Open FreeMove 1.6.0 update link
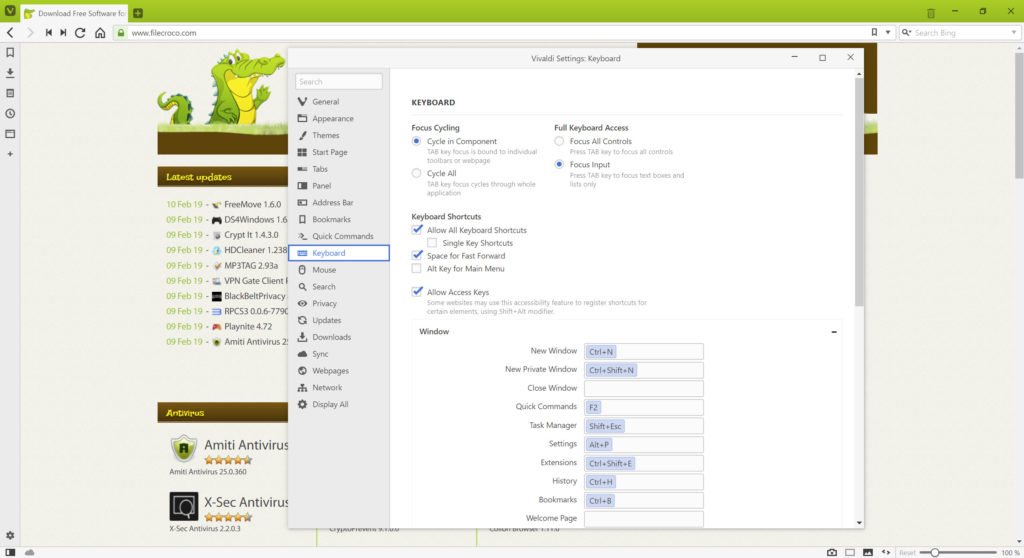 (252, 205)
